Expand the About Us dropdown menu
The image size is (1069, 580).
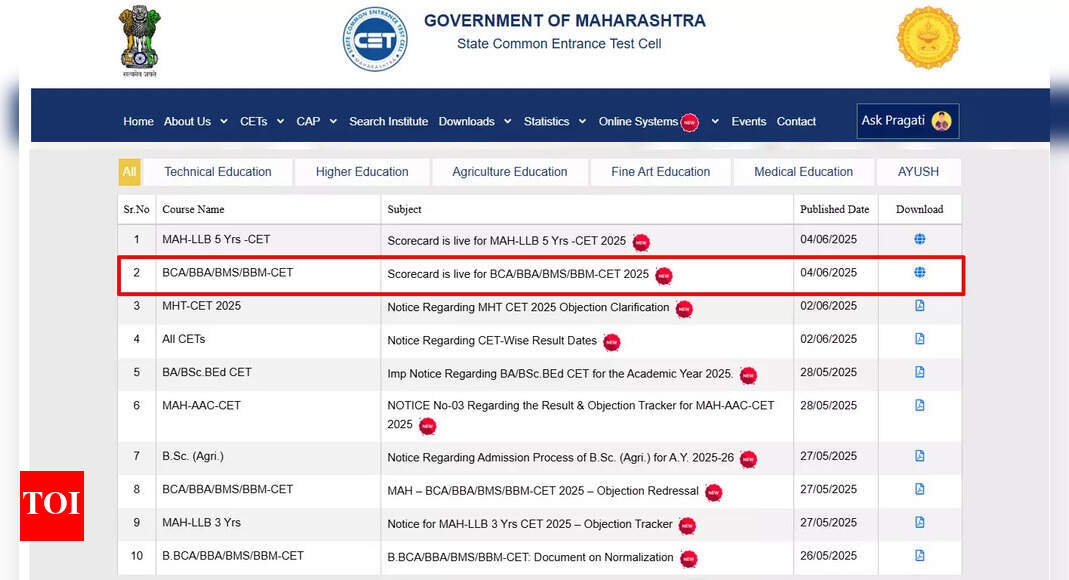(x=195, y=122)
